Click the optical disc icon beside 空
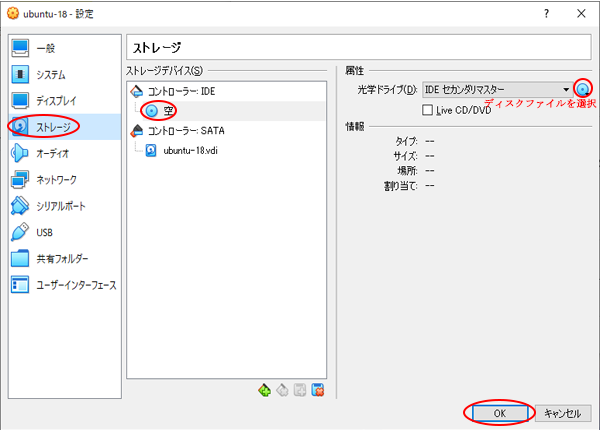The image size is (600, 430). [152, 111]
